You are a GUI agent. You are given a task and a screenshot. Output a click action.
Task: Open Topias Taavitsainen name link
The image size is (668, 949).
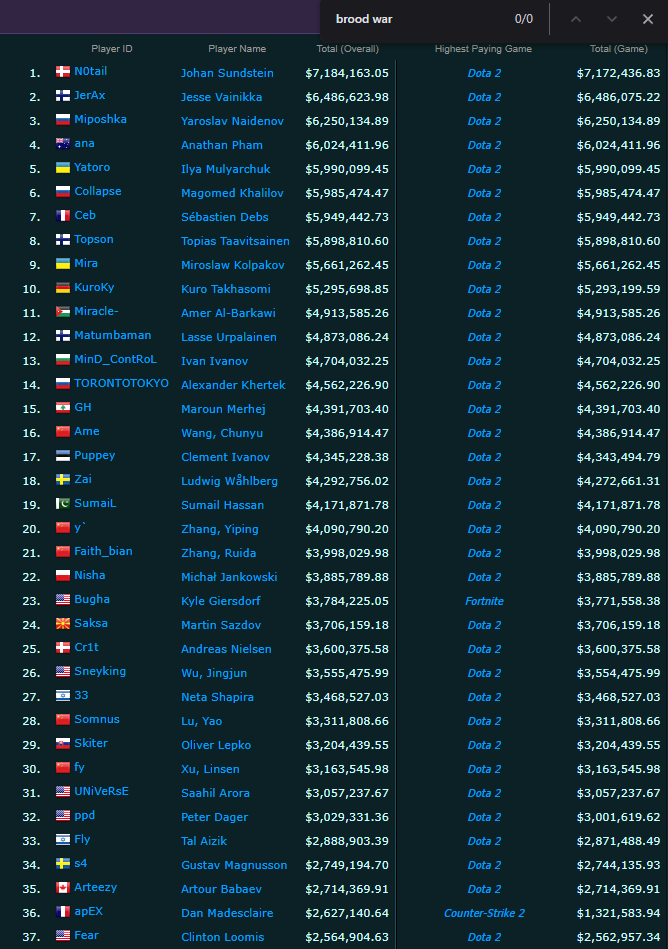pyautogui.click(x=235, y=241)
